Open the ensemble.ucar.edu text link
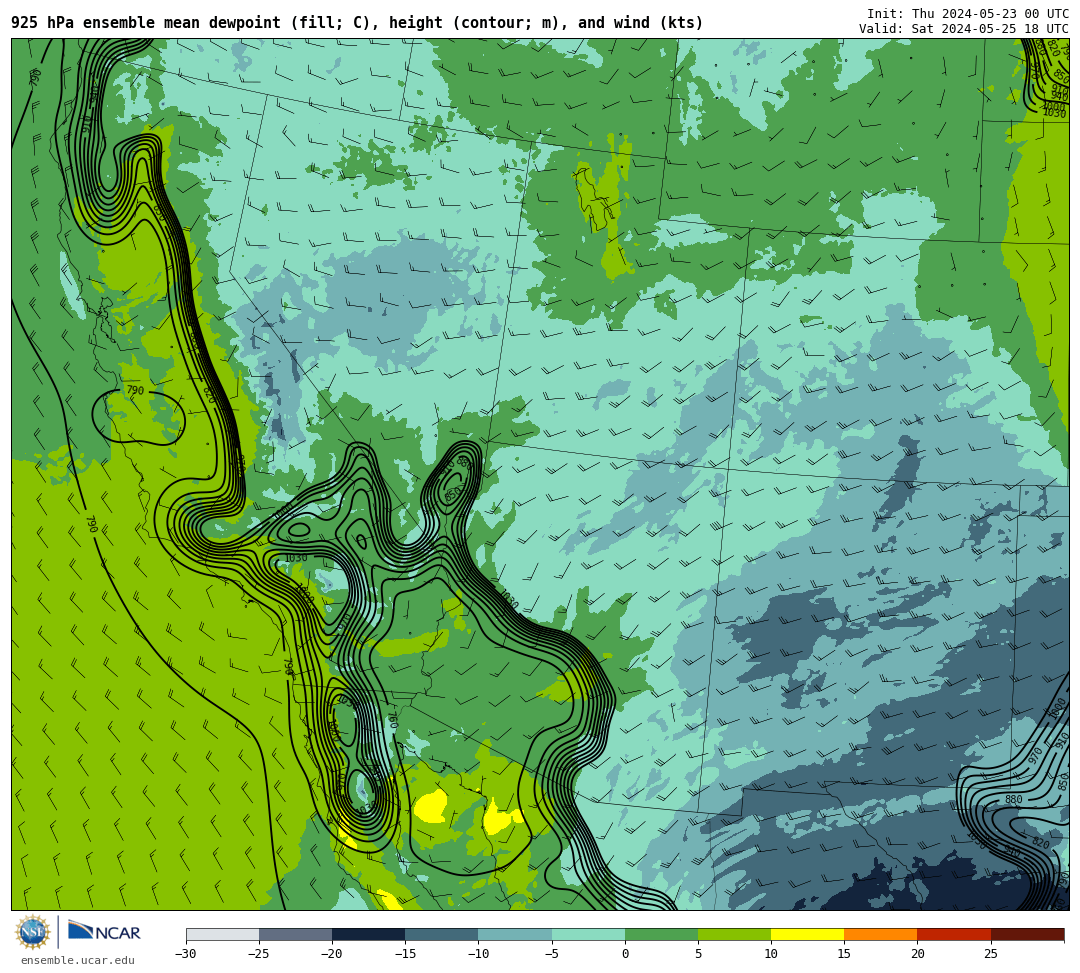1080x973 pixels. click(x=78, y=960)
